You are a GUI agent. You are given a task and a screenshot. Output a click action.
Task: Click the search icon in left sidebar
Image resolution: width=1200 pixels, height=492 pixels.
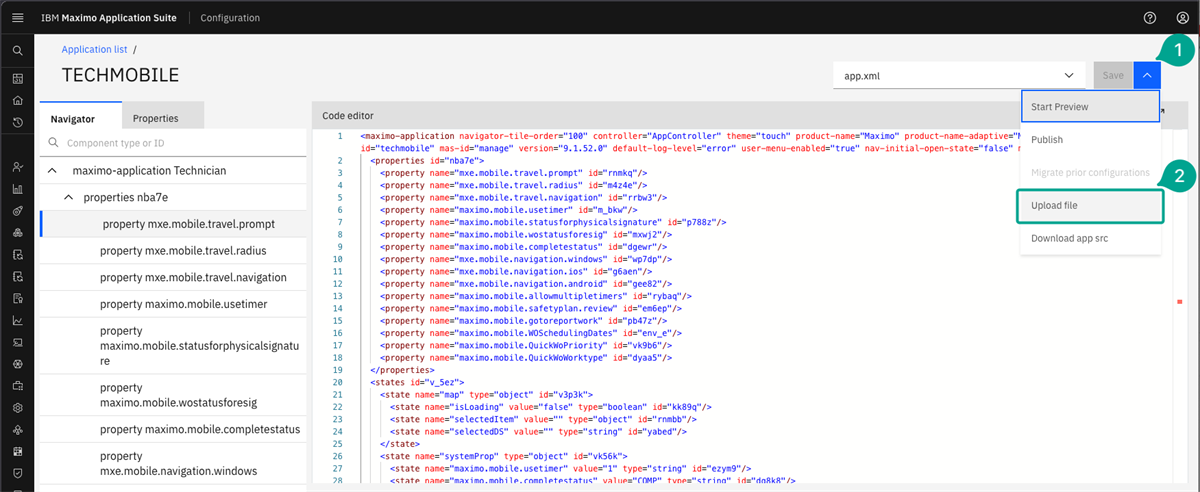point(17,50)
